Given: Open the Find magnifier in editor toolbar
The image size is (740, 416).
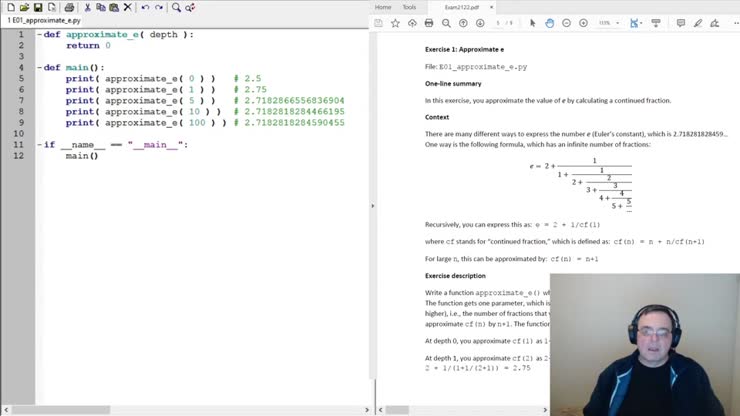Looking at the screenshot, I should 176,7.
